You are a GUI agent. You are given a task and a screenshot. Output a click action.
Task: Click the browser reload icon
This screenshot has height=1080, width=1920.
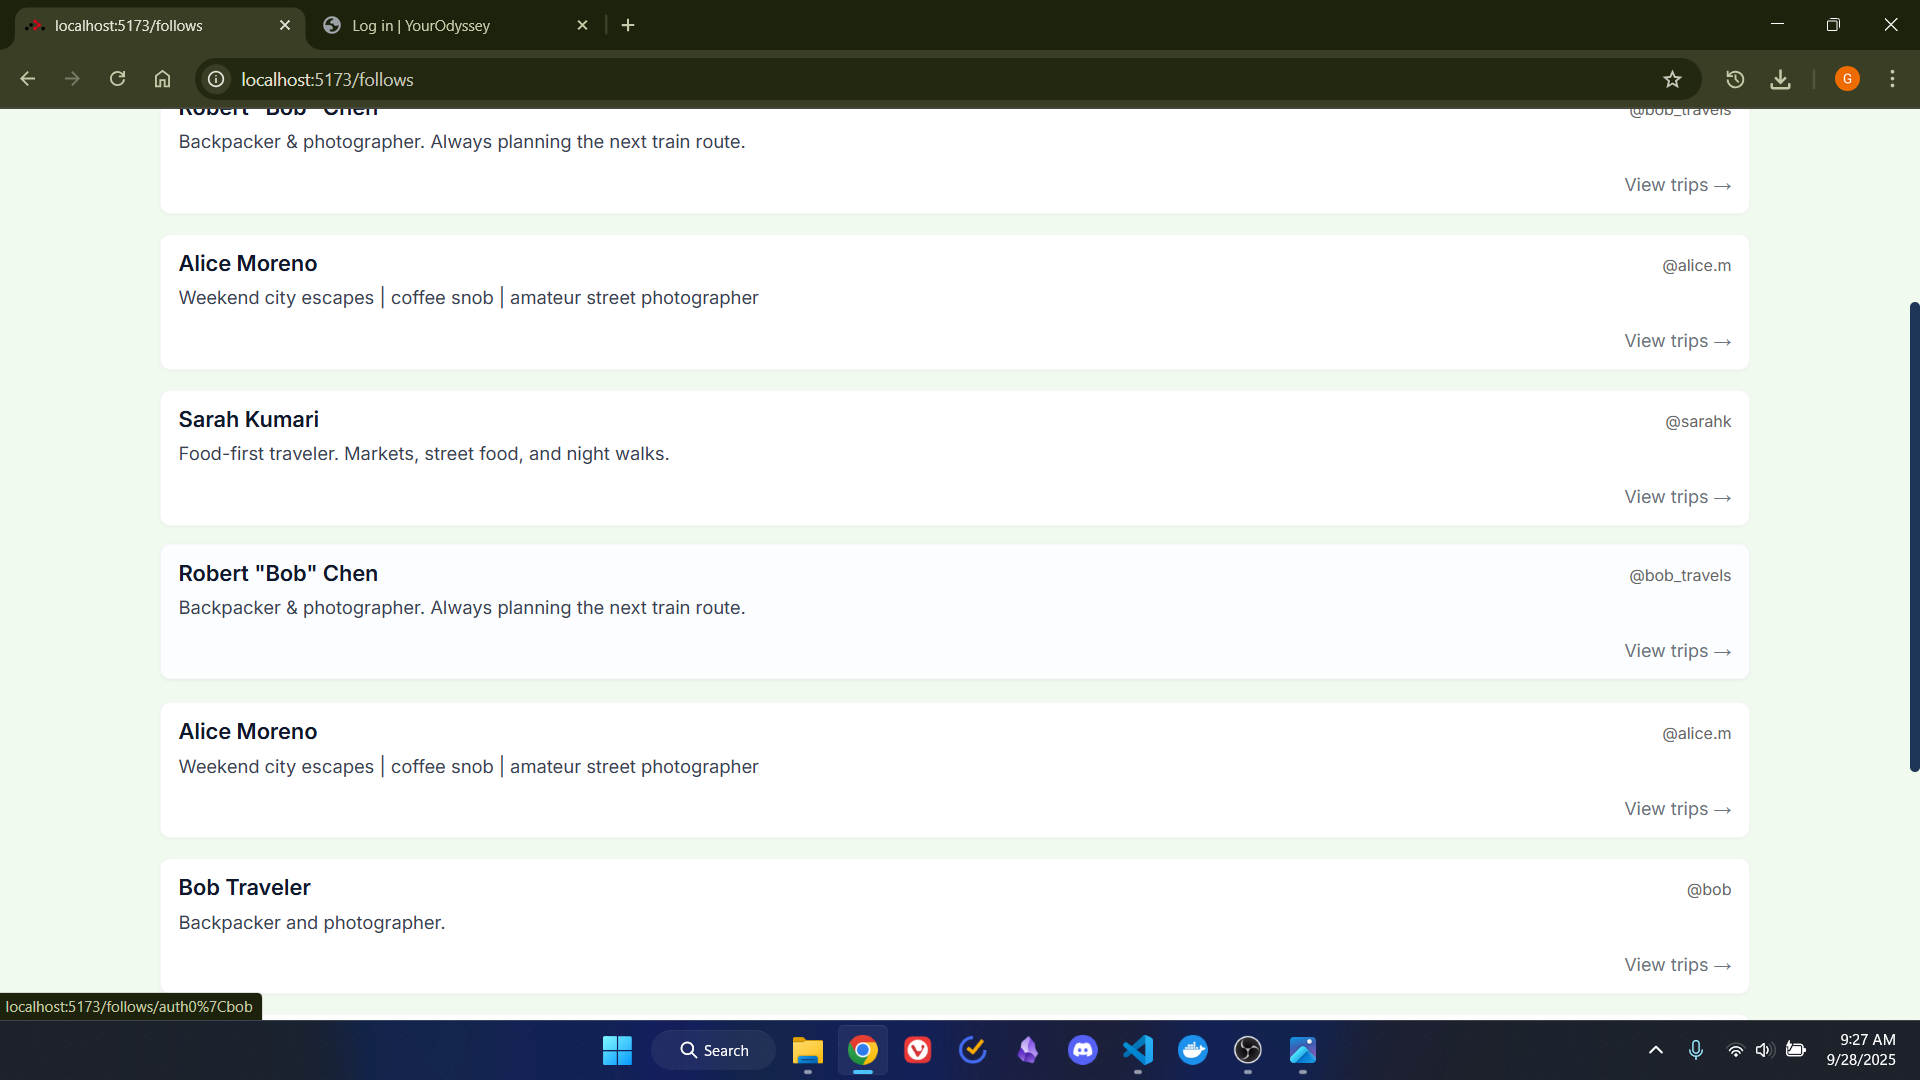(117, 79)
